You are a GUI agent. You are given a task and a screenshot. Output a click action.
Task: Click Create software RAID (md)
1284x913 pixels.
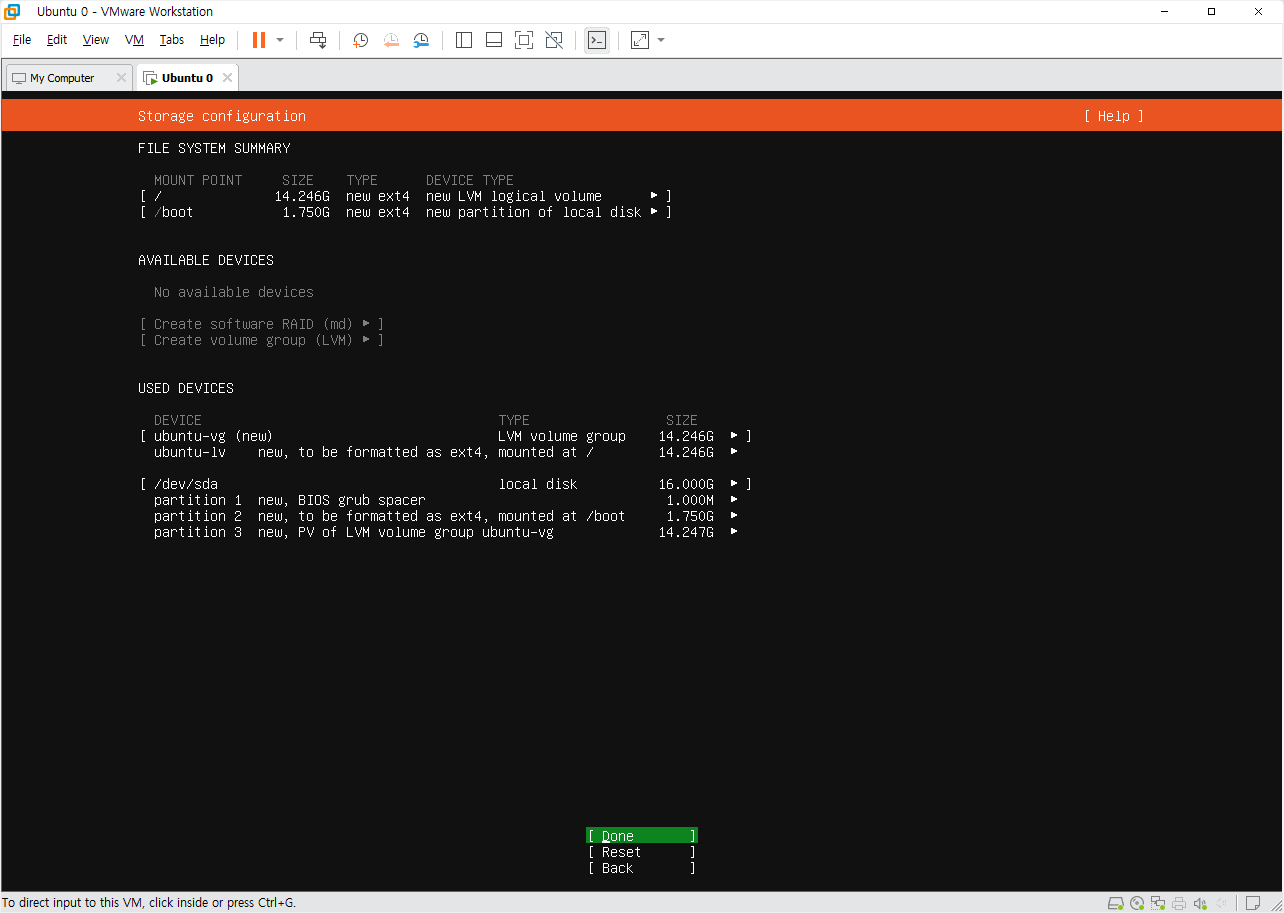click(262, 324)
